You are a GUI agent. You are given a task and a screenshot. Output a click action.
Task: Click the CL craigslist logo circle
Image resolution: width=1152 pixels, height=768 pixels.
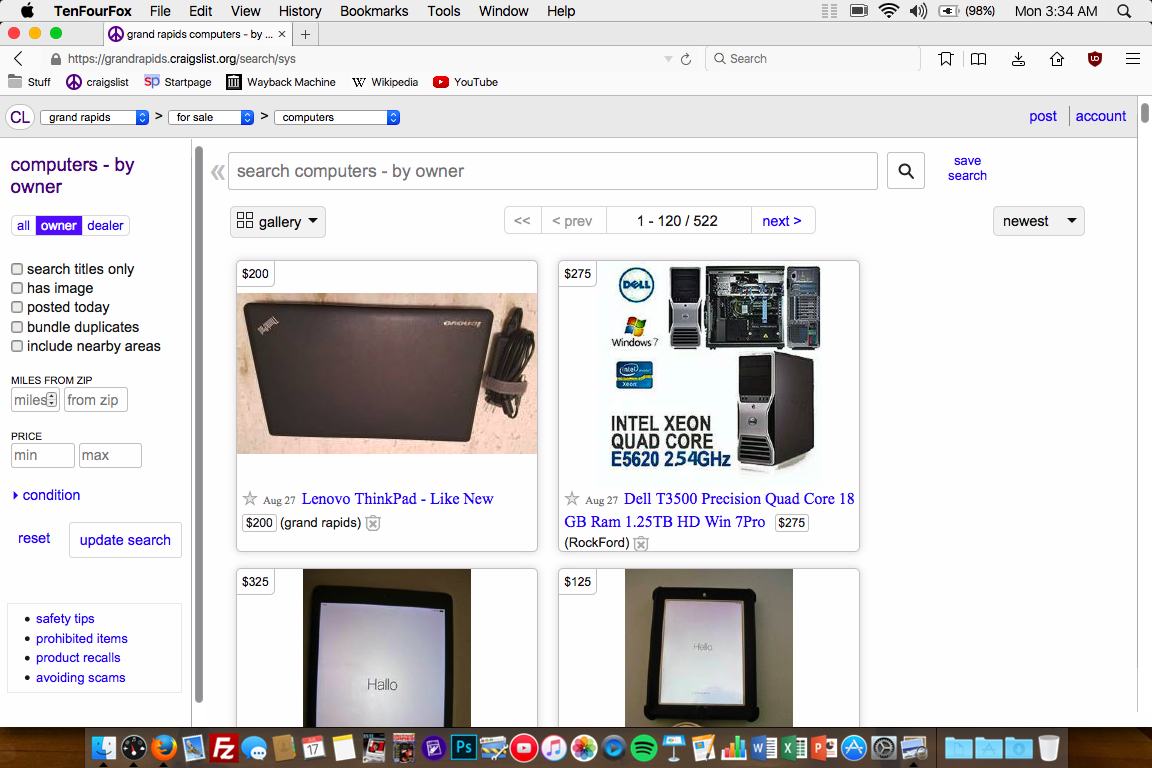(20, 117)
